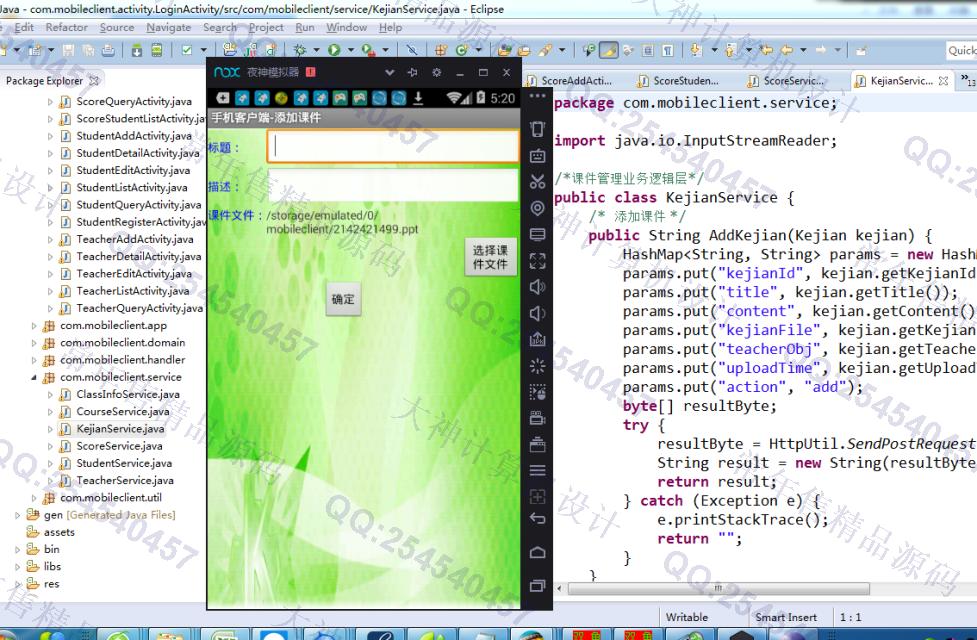The image size is (977, 640).
Task: Click Last Edit Location icon
Action: click(x=766, y=50)
